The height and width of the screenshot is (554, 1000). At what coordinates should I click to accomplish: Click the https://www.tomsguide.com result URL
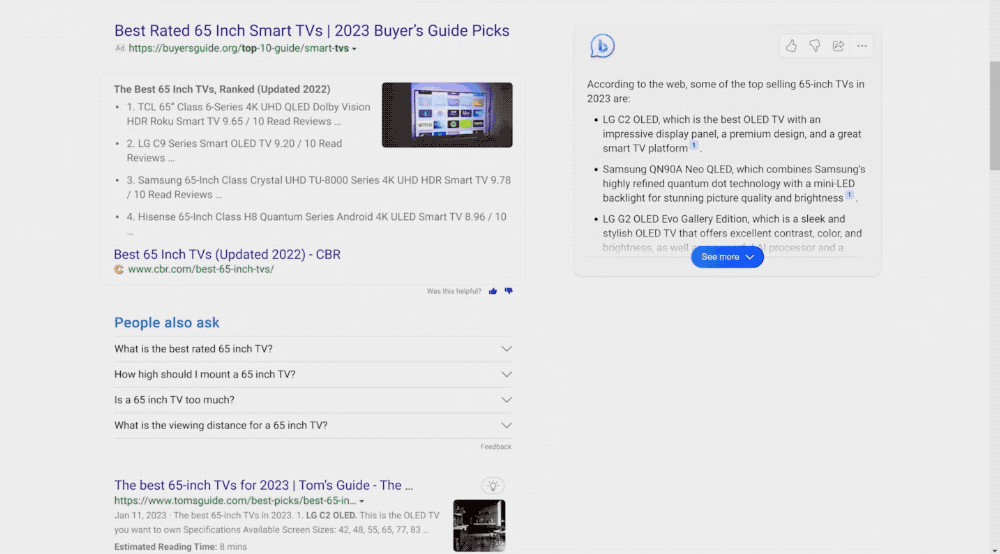click(235, 501)
